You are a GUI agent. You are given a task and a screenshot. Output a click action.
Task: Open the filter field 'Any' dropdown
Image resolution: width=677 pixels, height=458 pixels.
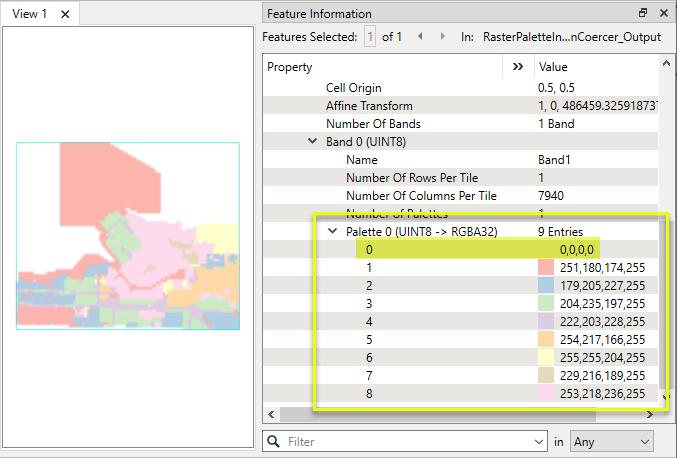pyautogui.click(x=610, y=441)
